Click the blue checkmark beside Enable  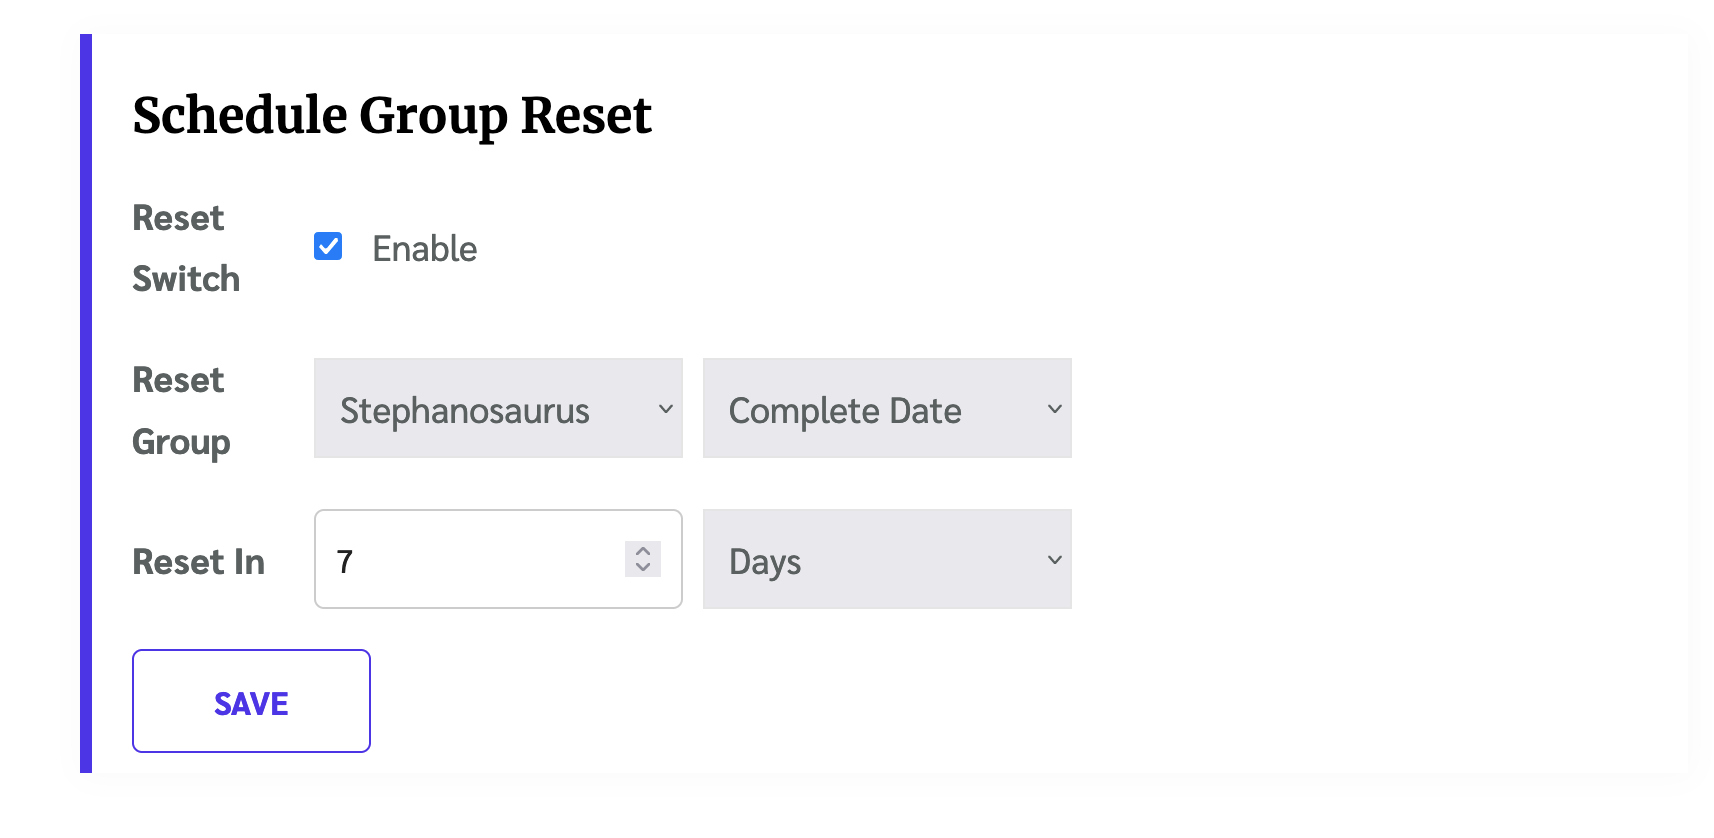point(328,246)
